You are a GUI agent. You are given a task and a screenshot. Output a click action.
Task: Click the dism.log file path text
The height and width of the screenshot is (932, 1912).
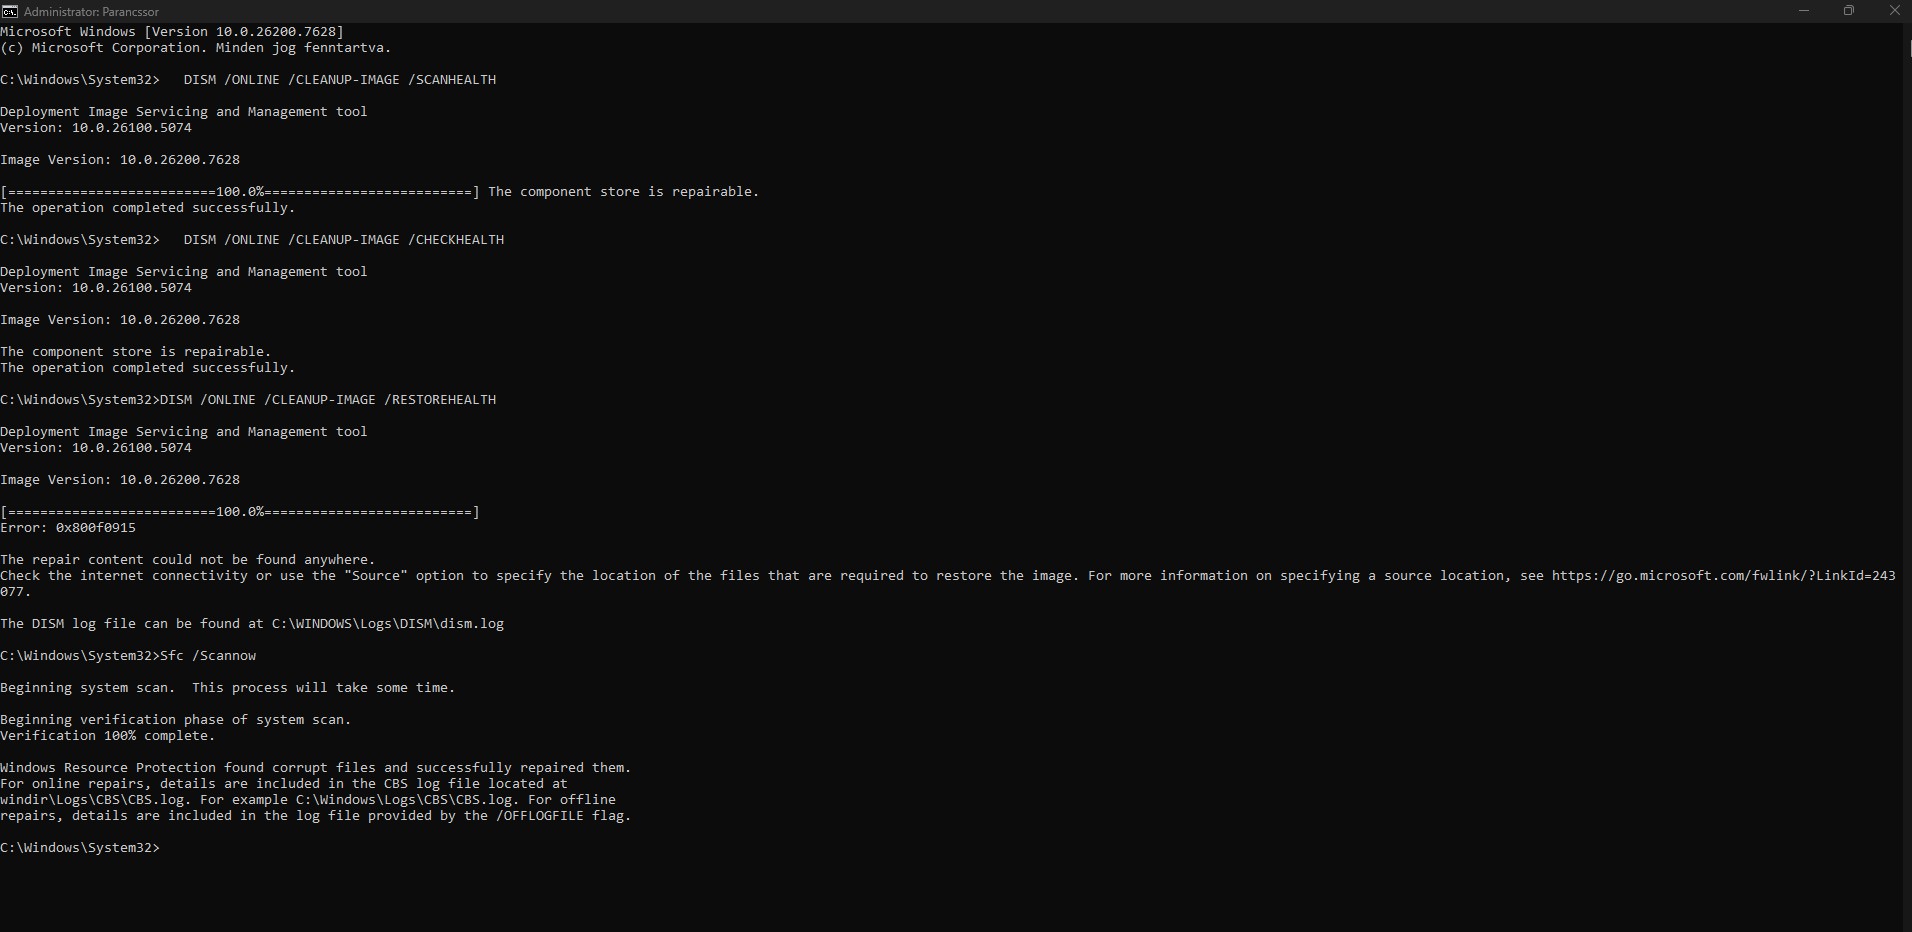[387, 624]
